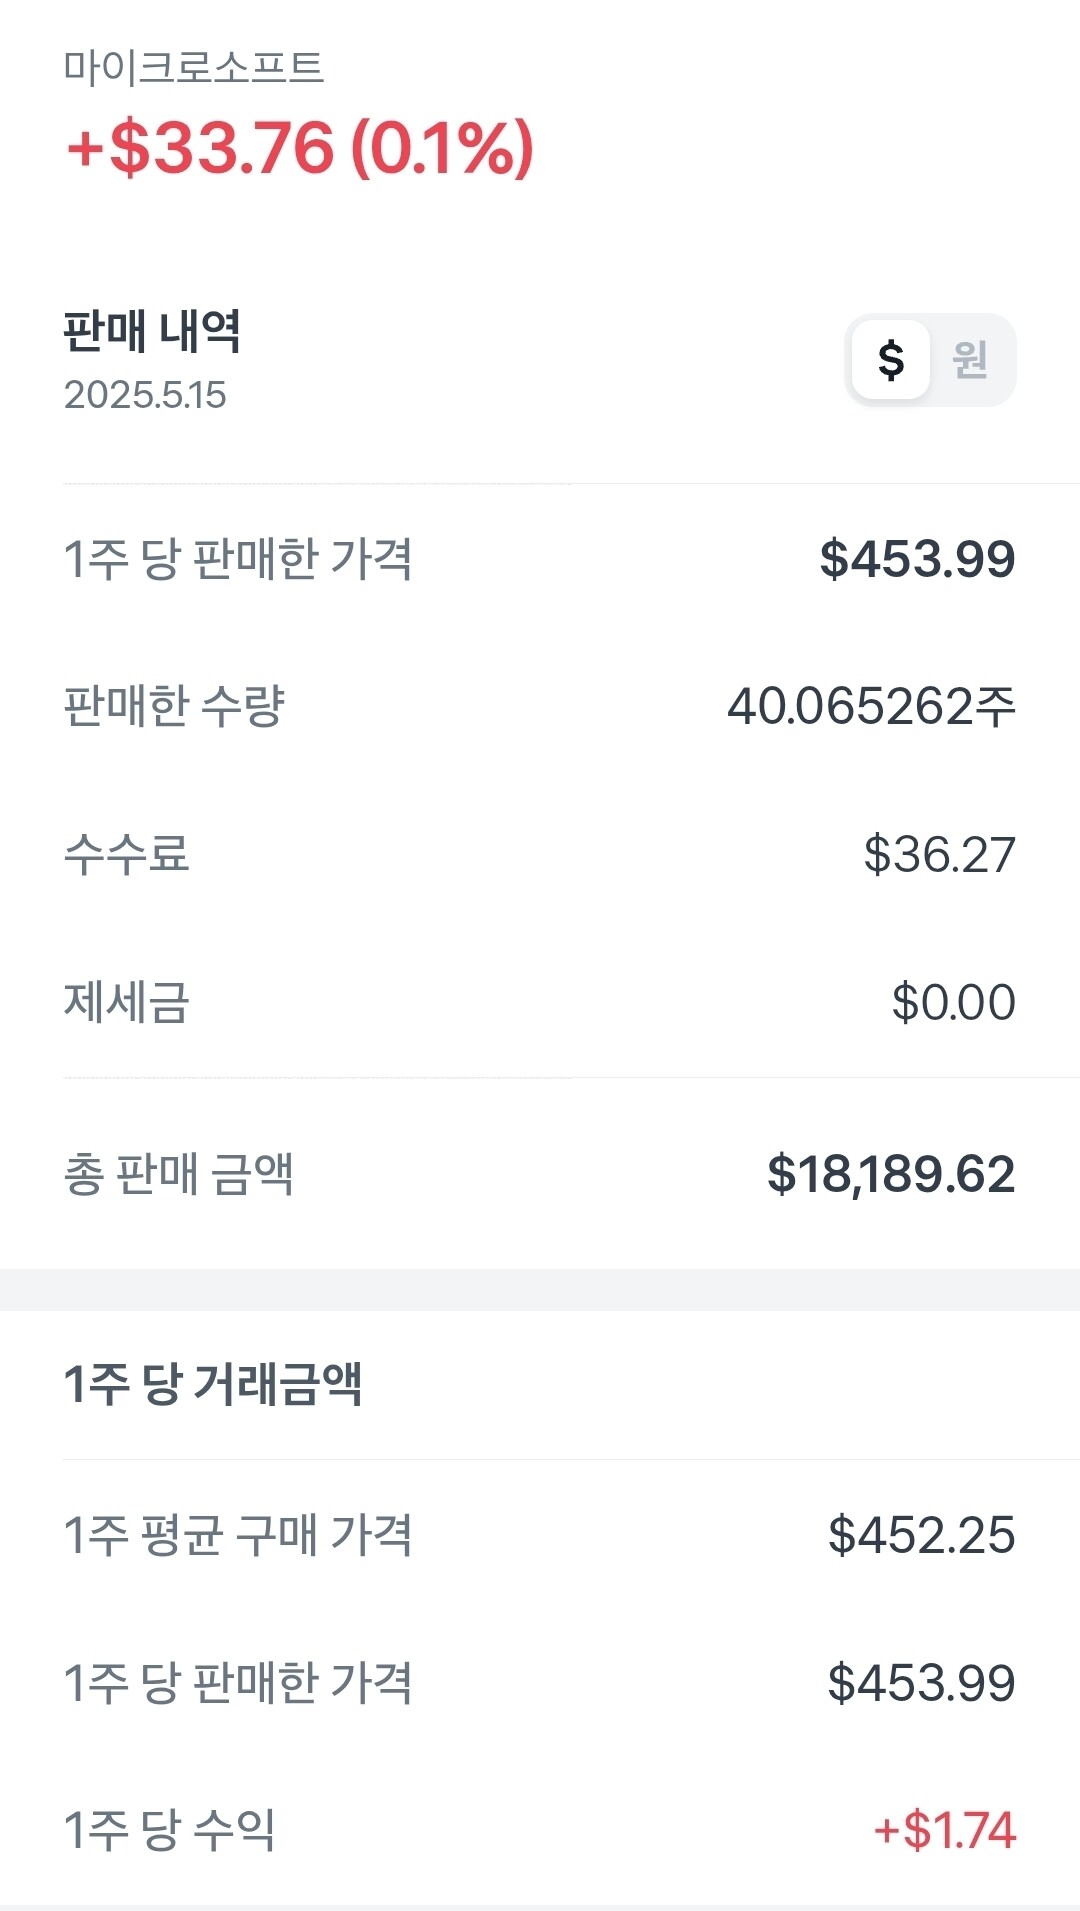Tap the $452.25 average purchase price
This screenshot has height=1911, width=1080.
921,1535
